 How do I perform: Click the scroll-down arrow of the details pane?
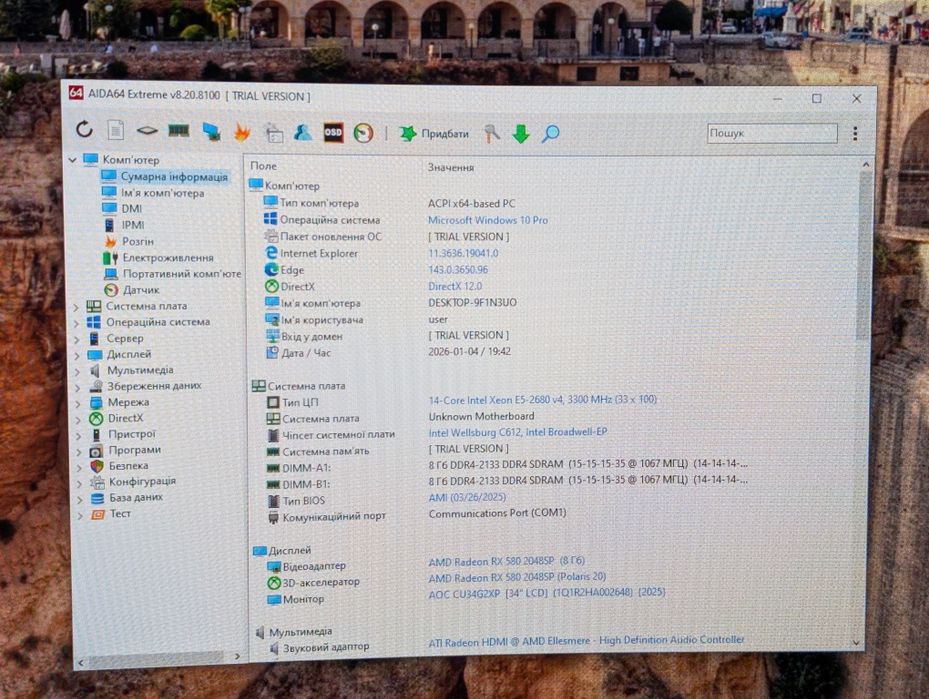(856, 642)
